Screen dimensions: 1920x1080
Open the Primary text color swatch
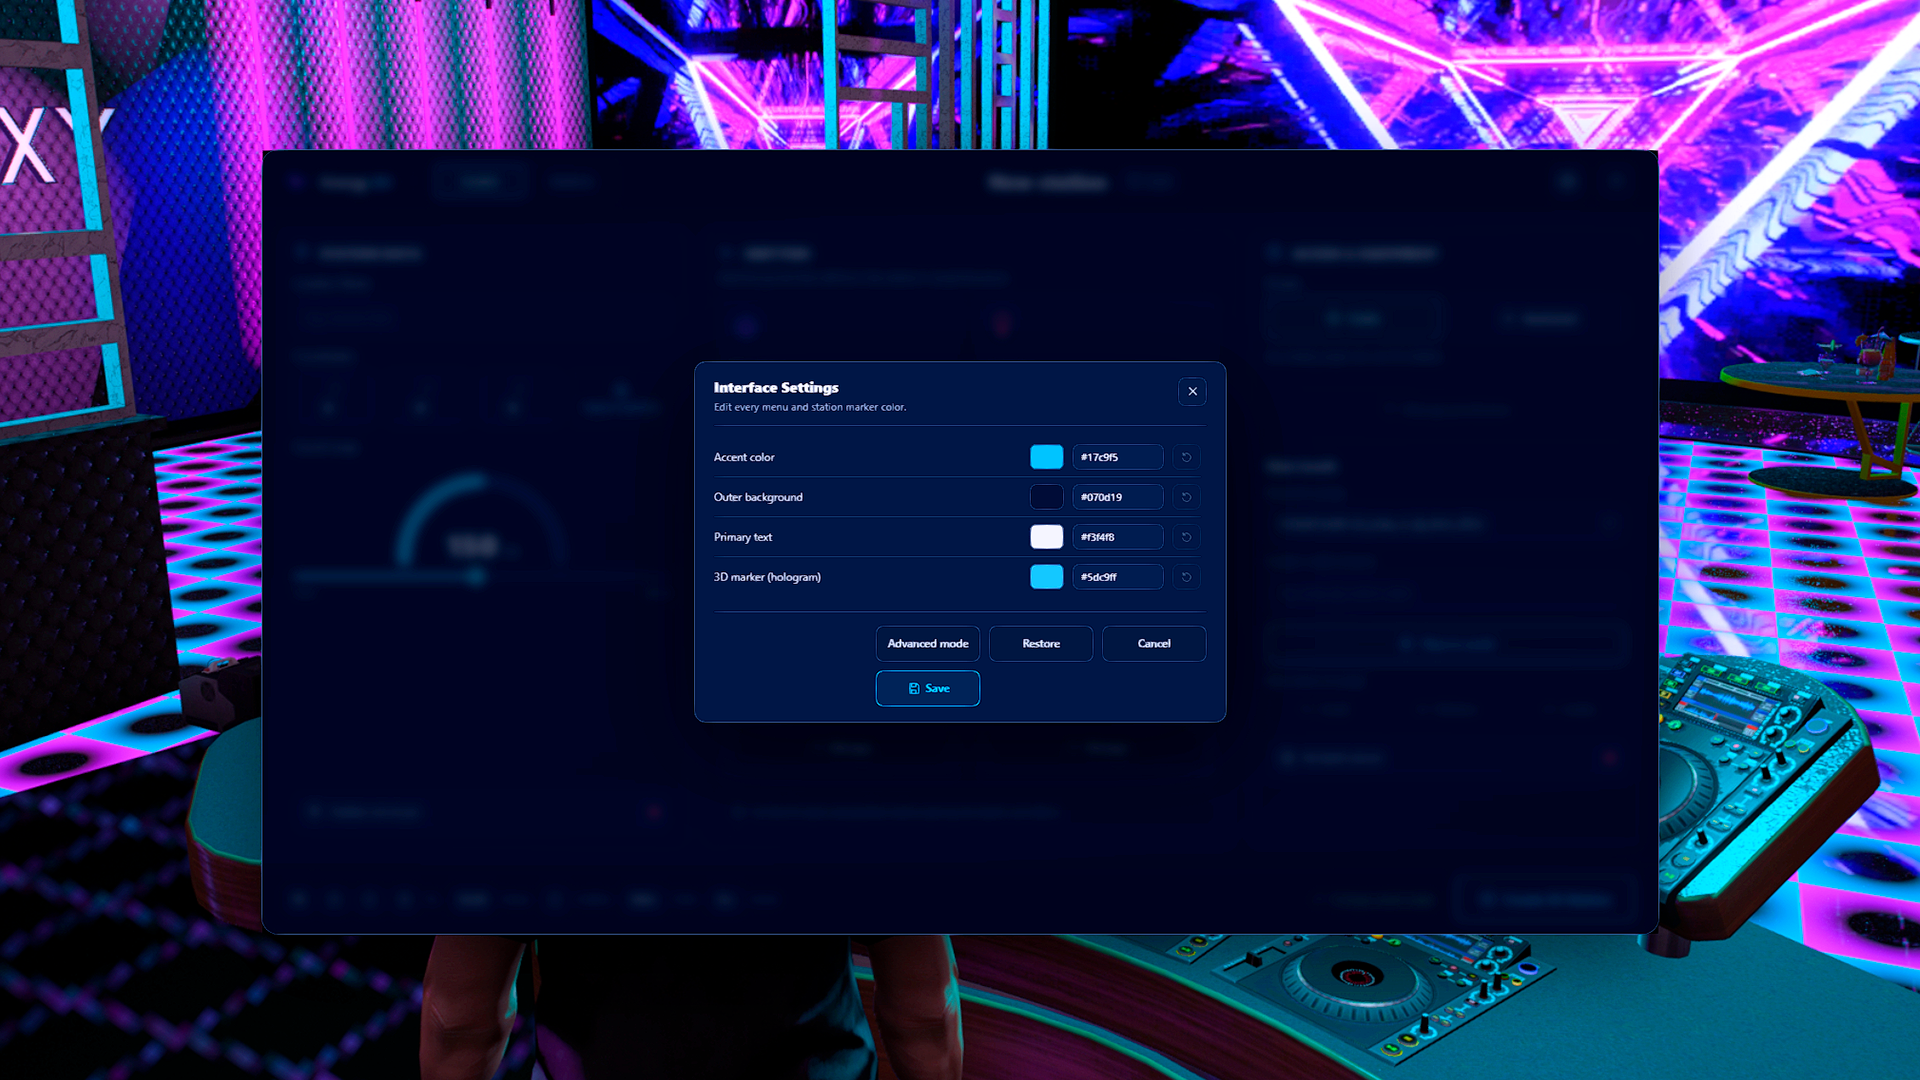tap(1047, 537)
